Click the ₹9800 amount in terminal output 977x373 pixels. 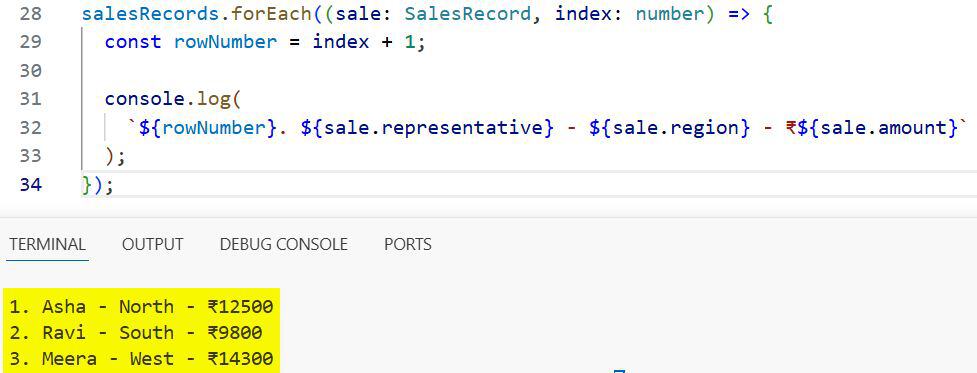pyautogui.click(x=235, y=333)
